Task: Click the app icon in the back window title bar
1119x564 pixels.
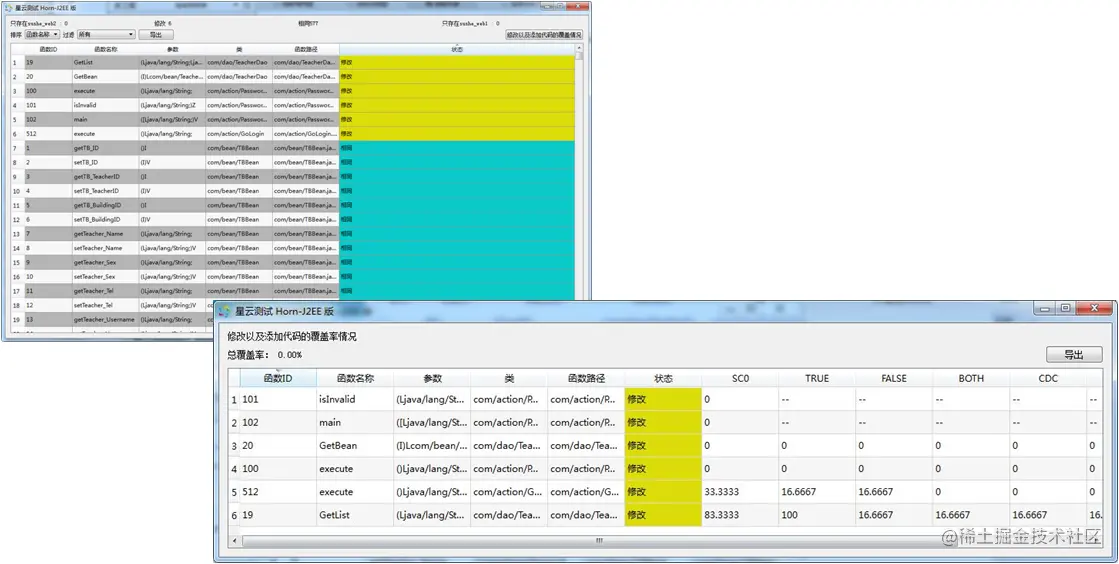Action: tap(9, 7)
